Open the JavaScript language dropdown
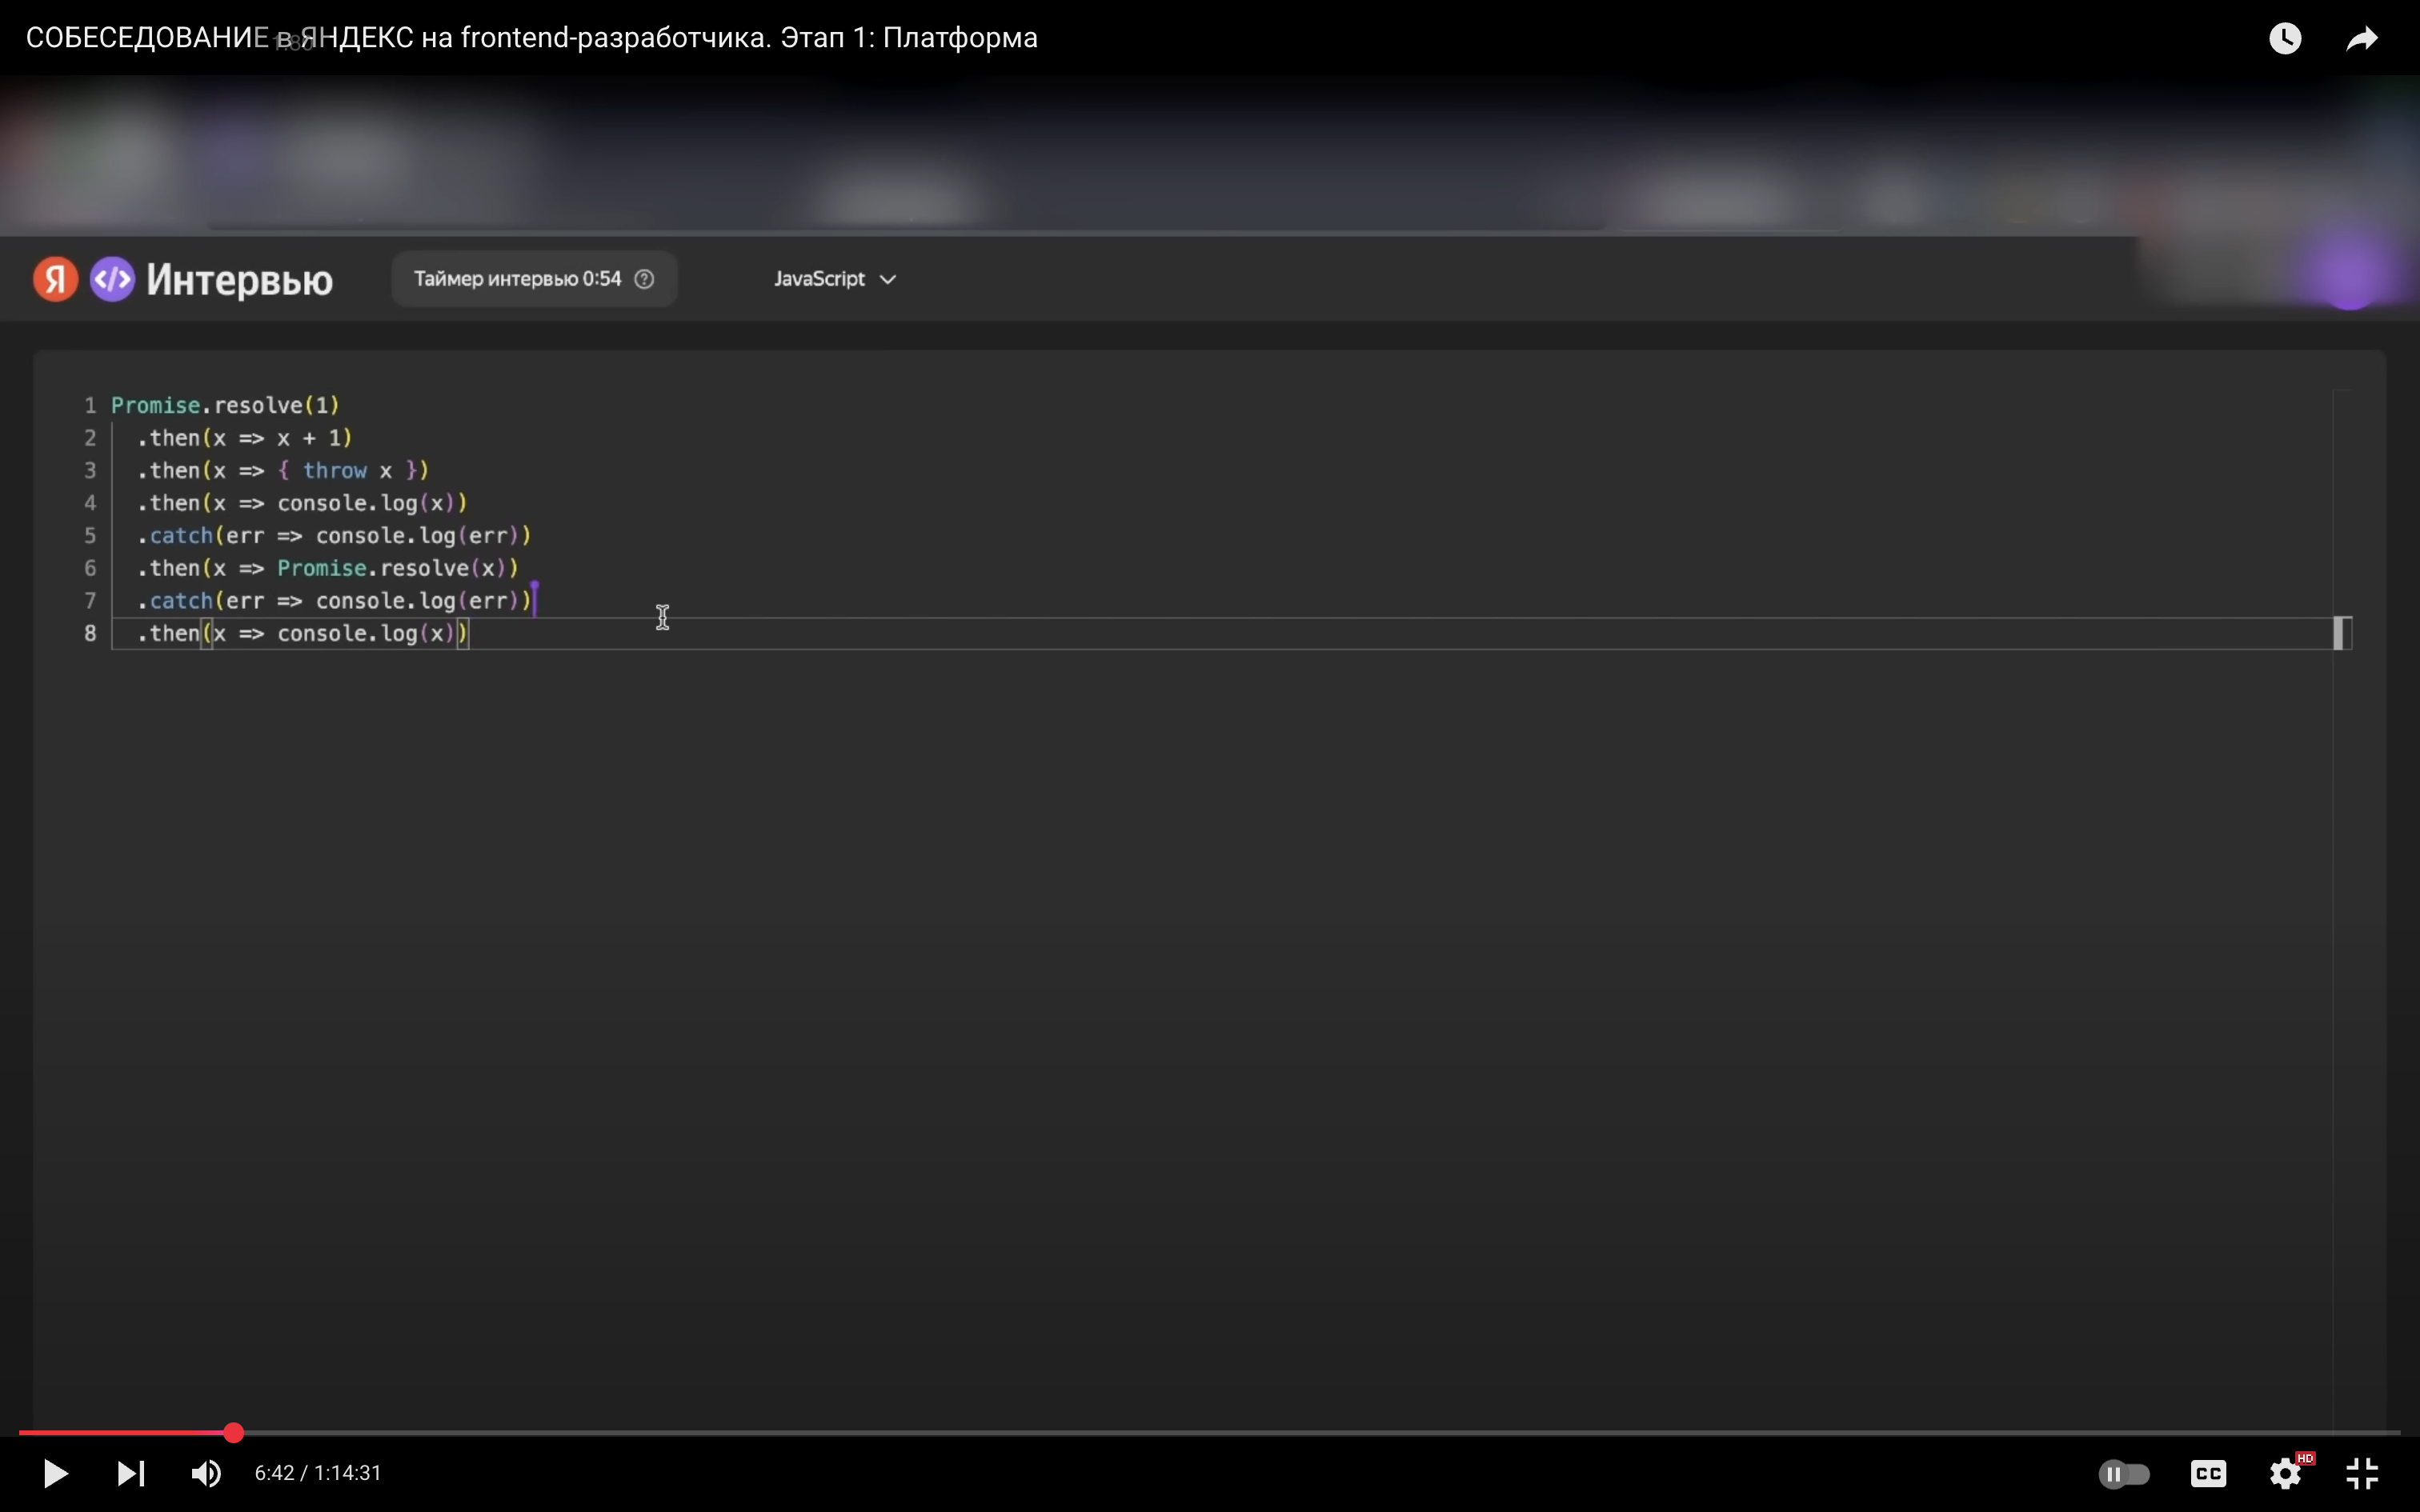 coord(835,279)
